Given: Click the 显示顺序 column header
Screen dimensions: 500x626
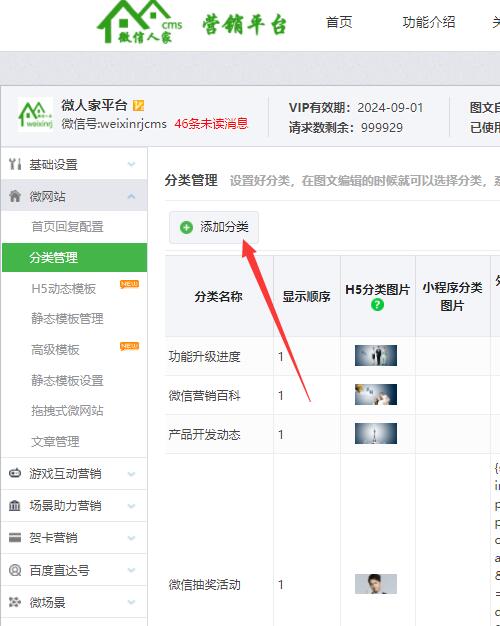Looking at the screenshot, I should click(x=306, y=297).
